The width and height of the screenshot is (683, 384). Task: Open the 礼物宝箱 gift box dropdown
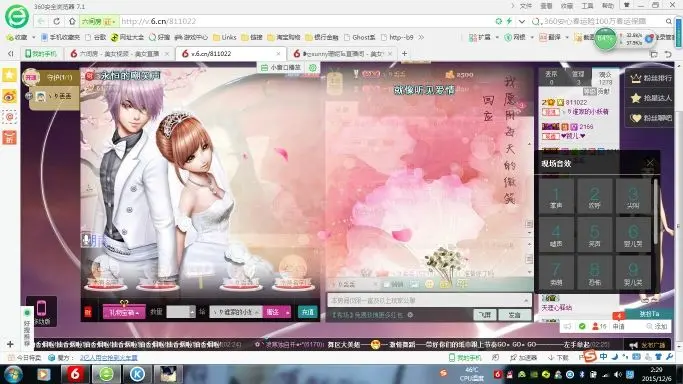(124, 312)
